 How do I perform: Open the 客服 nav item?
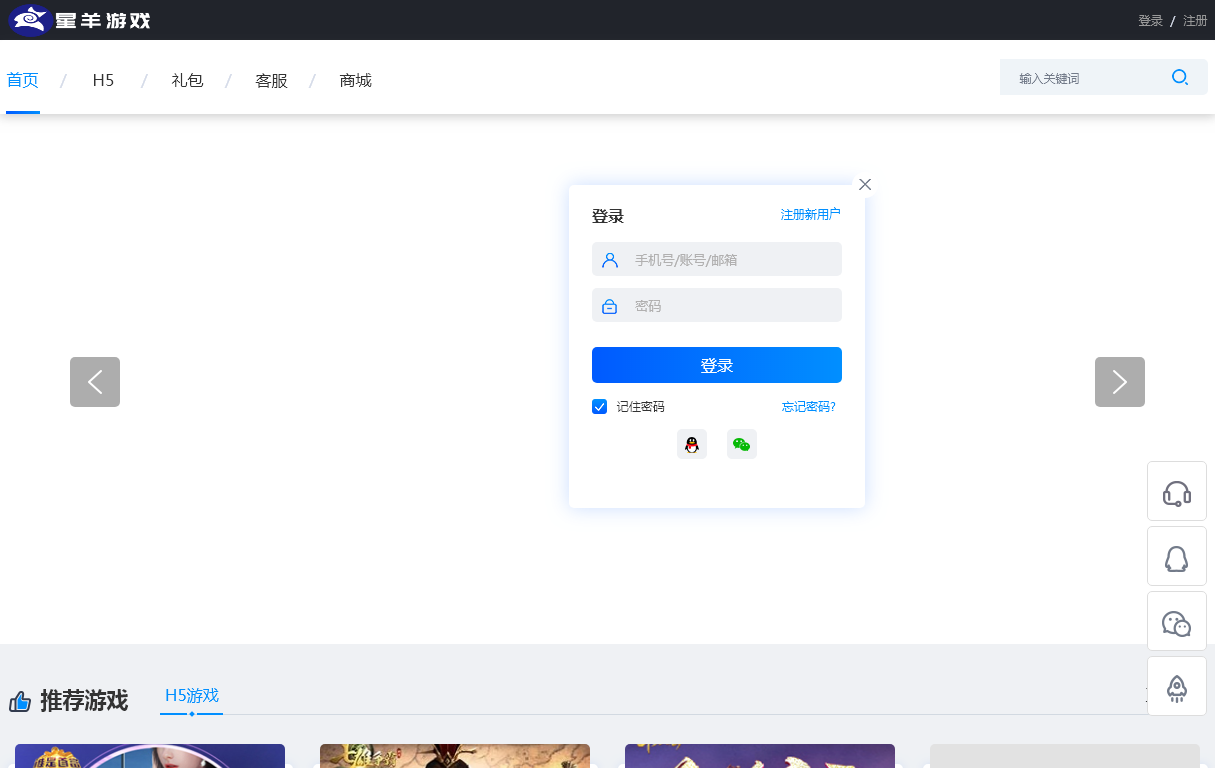click(271, 80)
